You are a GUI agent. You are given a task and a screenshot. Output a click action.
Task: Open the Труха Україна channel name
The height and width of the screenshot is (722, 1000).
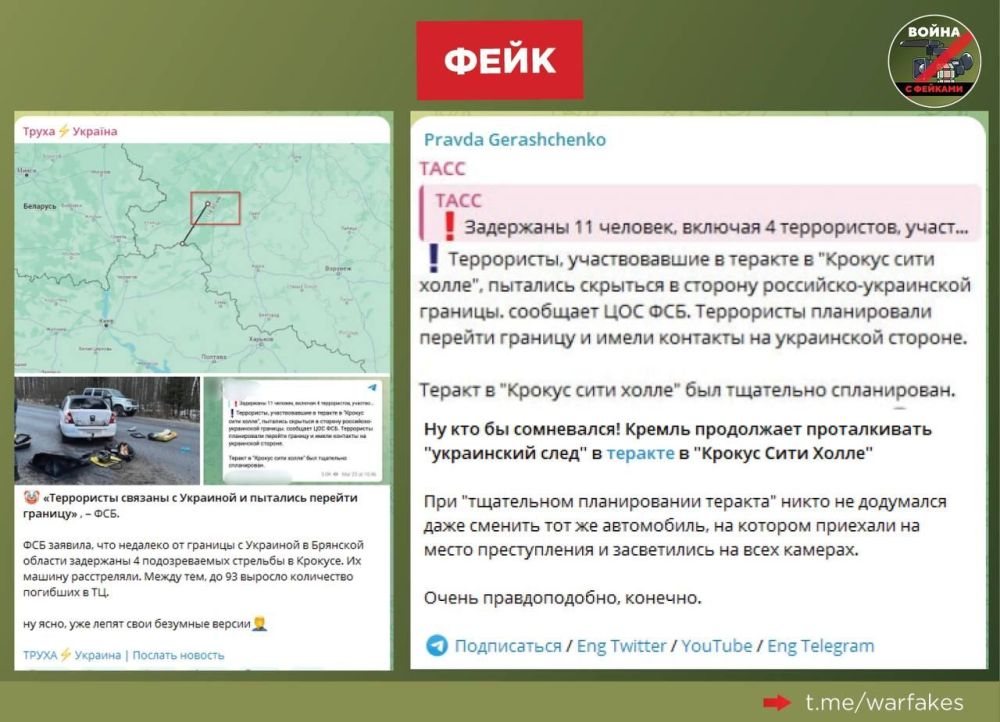(x=70, y=131)
